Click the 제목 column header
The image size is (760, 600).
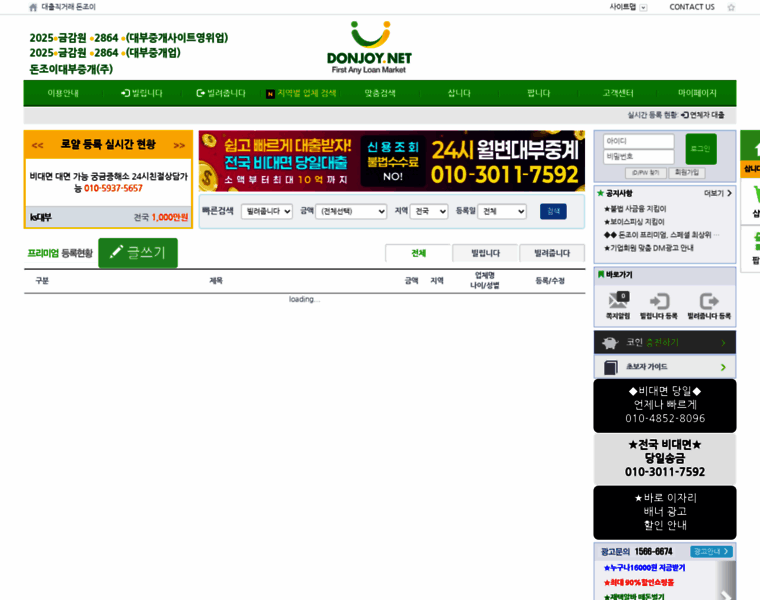click(x=216, y=281)
